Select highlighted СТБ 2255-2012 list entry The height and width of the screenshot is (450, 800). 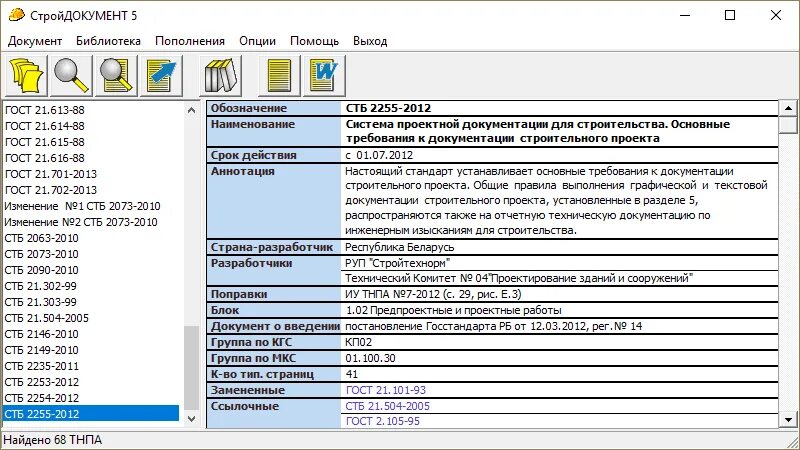click(x=91, y=414)
